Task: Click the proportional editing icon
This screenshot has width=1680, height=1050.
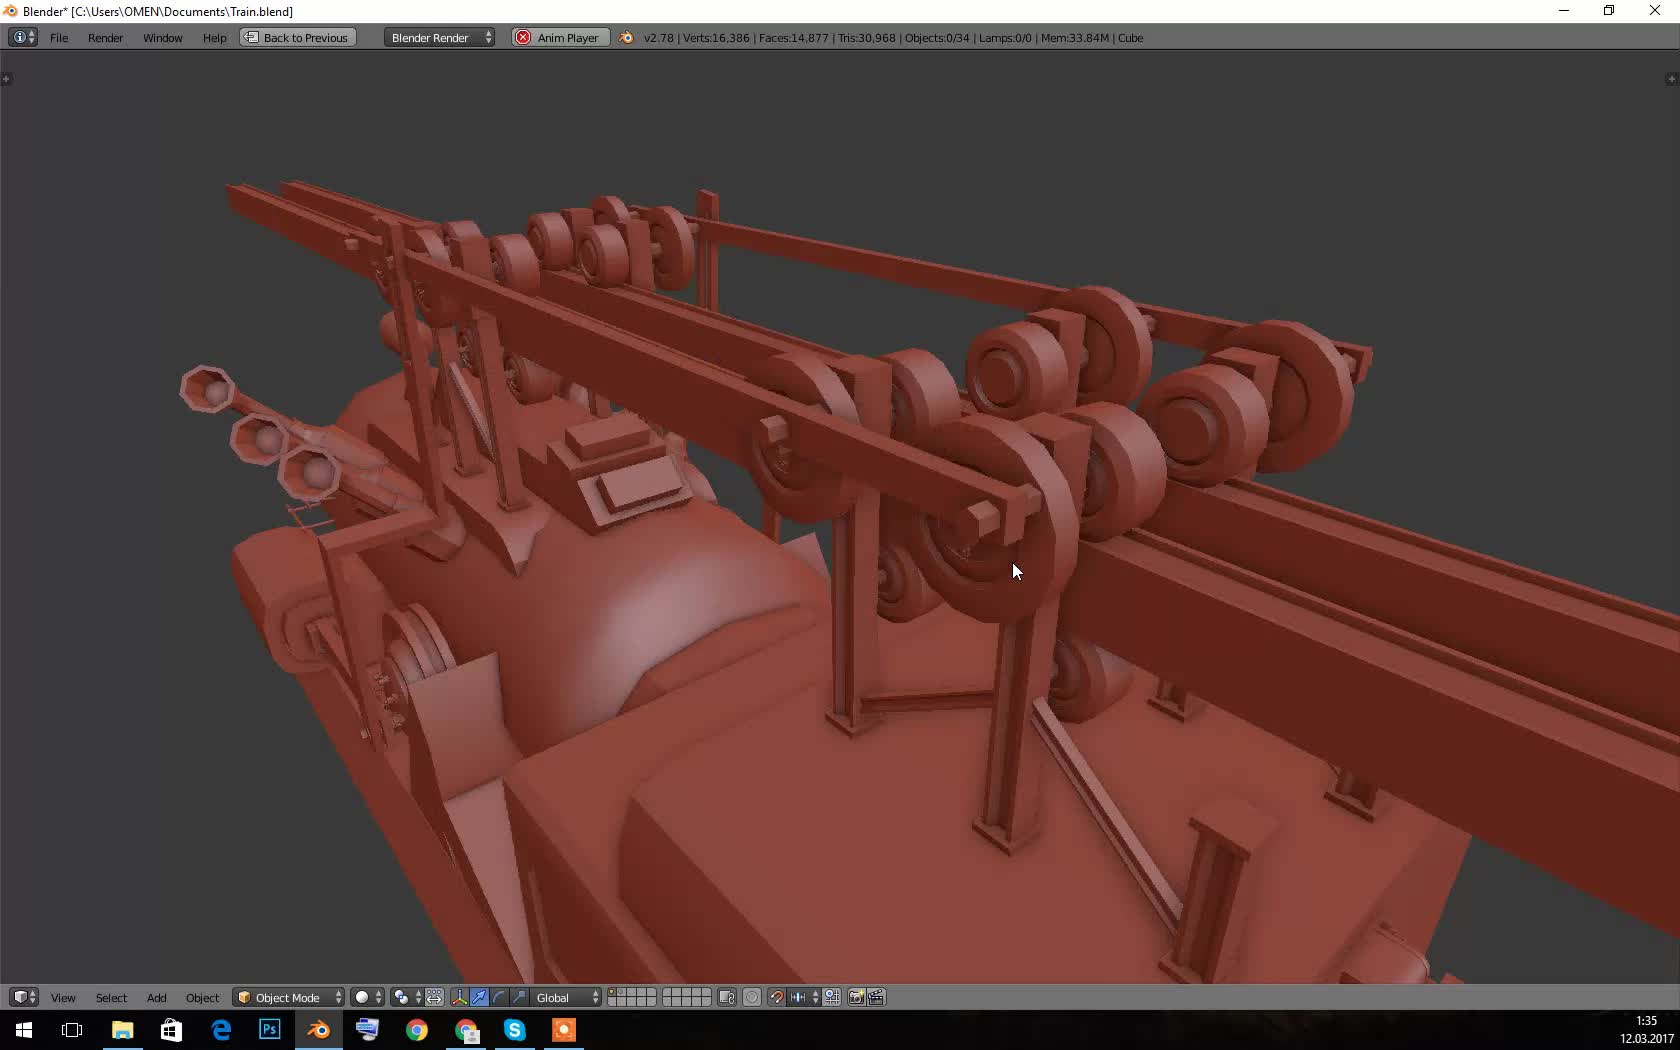Action: (x=752, y=997)
